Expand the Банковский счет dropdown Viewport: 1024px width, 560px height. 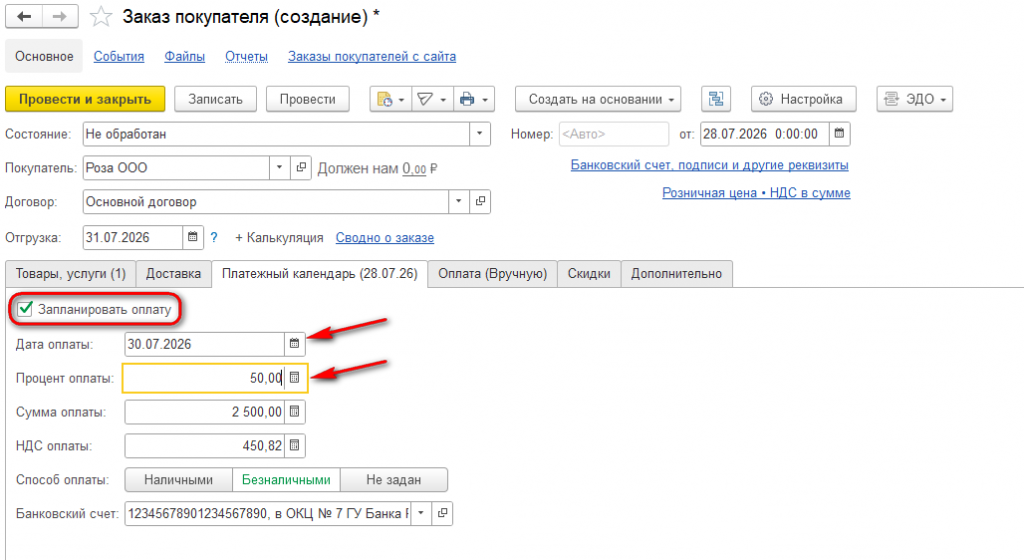tap(421, 514)
